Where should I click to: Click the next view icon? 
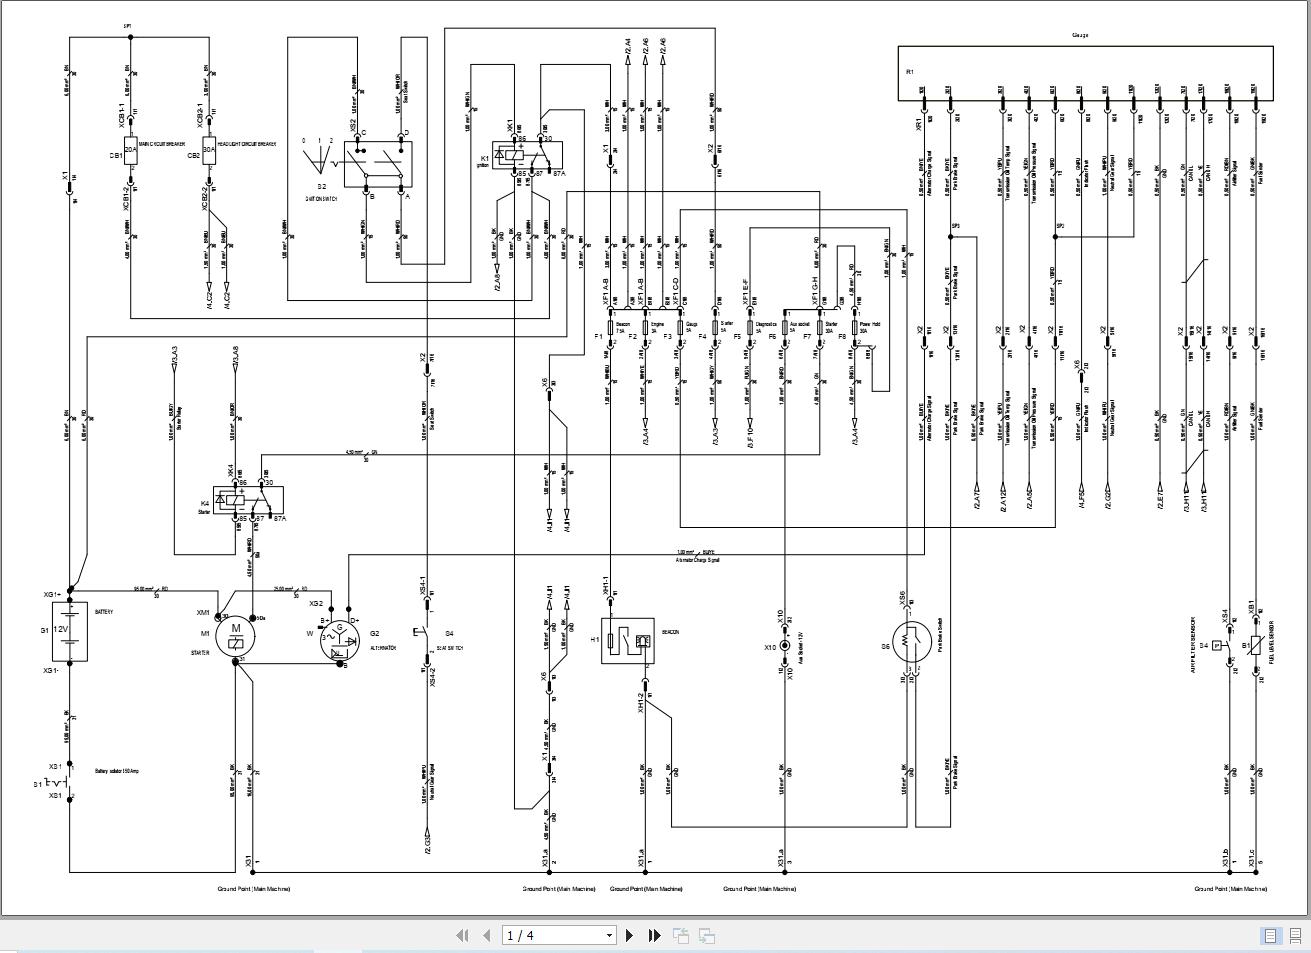click(707, 935)
